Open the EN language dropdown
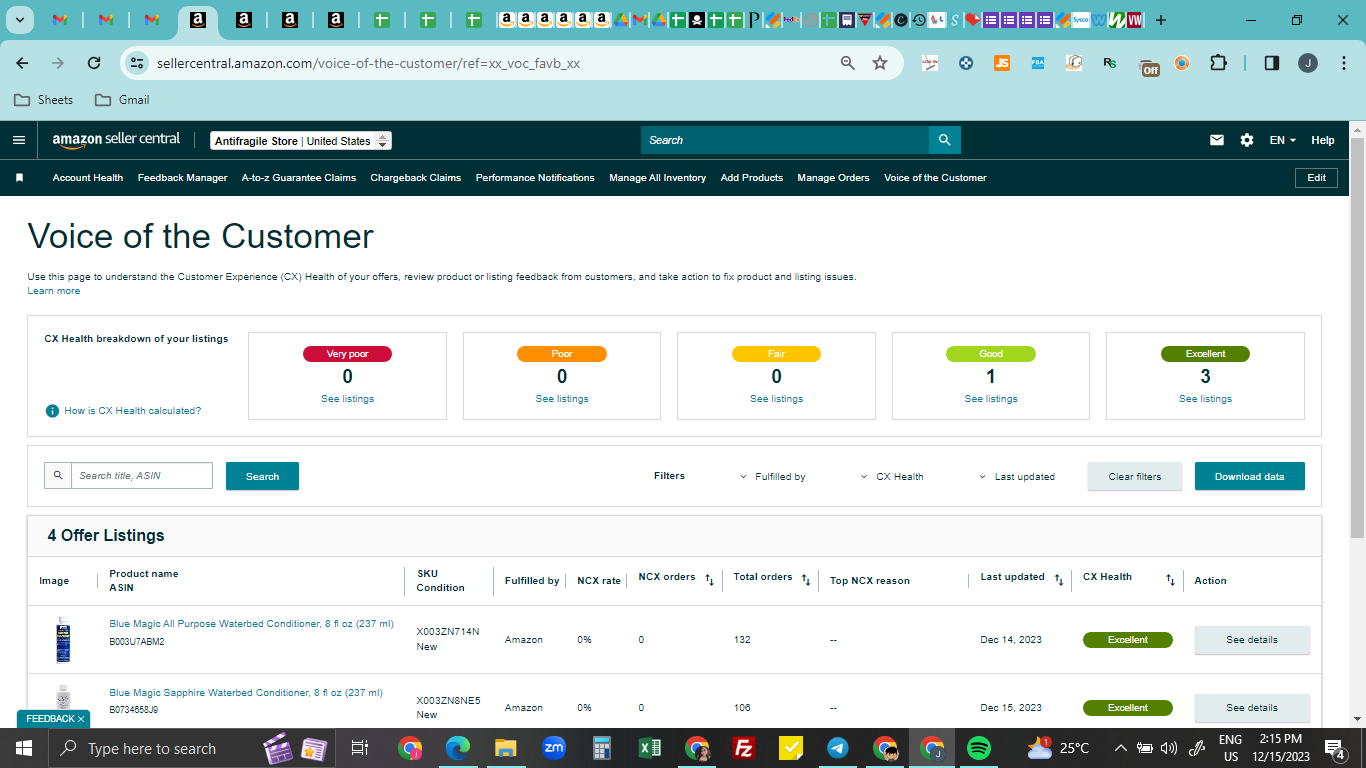The width and height of the screenshot is (1366, 768). (1283, 140)
